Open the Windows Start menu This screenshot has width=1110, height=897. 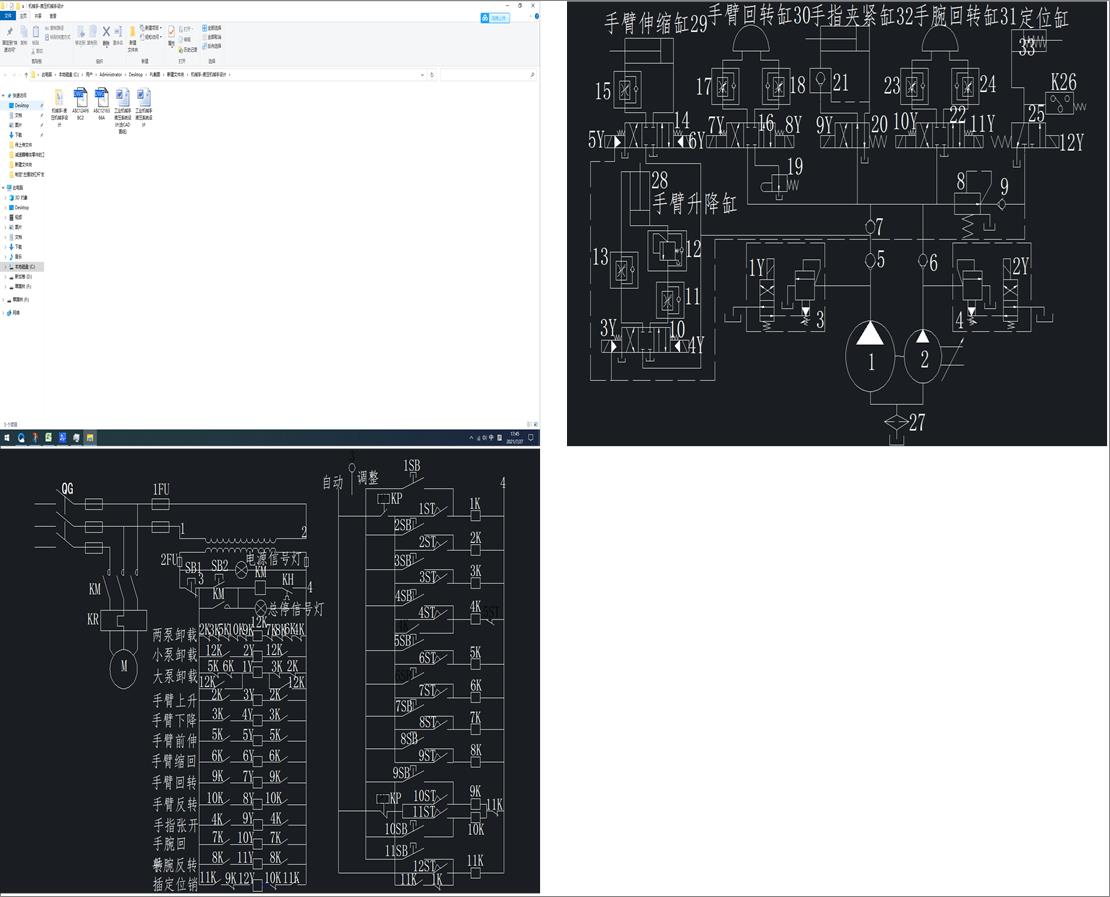pyautogui.click(x=7, y=438)
